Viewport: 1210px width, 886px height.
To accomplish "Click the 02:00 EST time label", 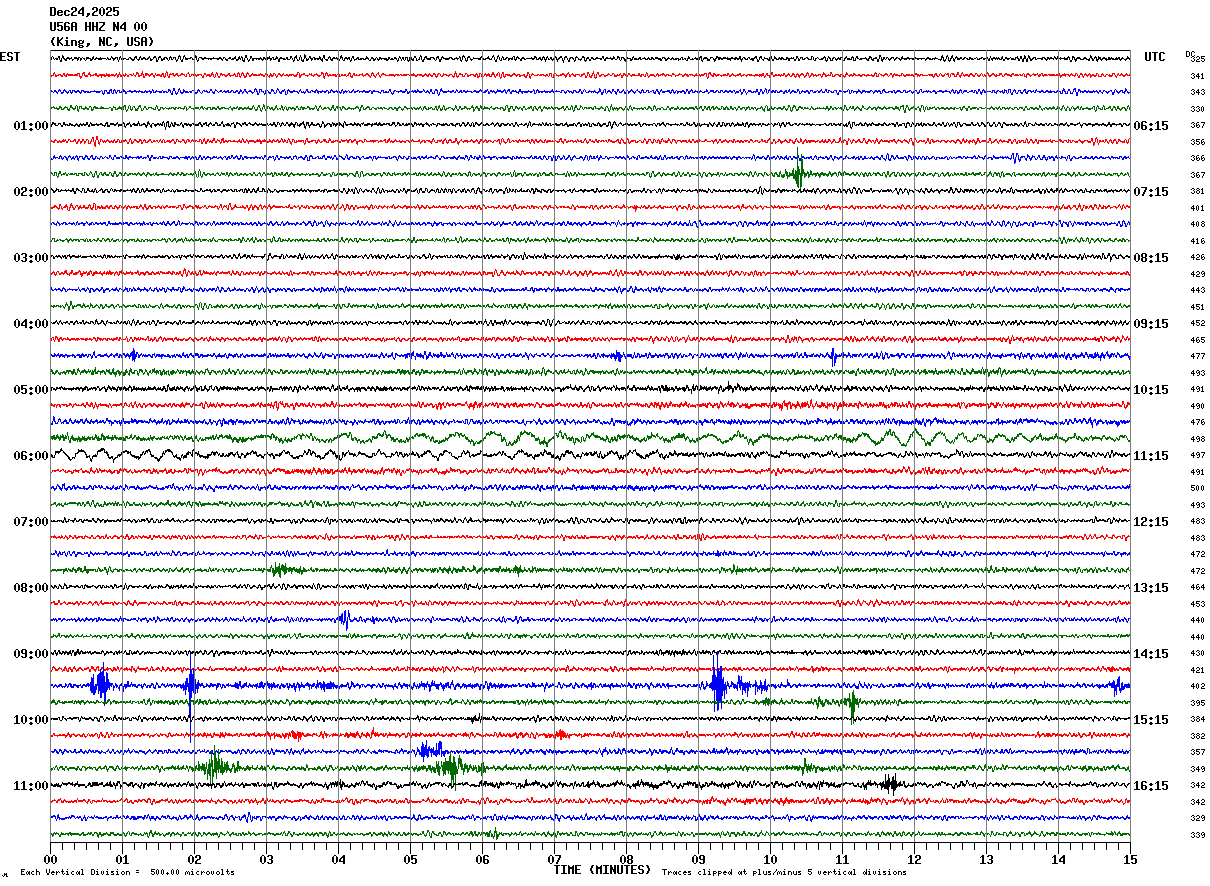I will click(x=30, y=192).
